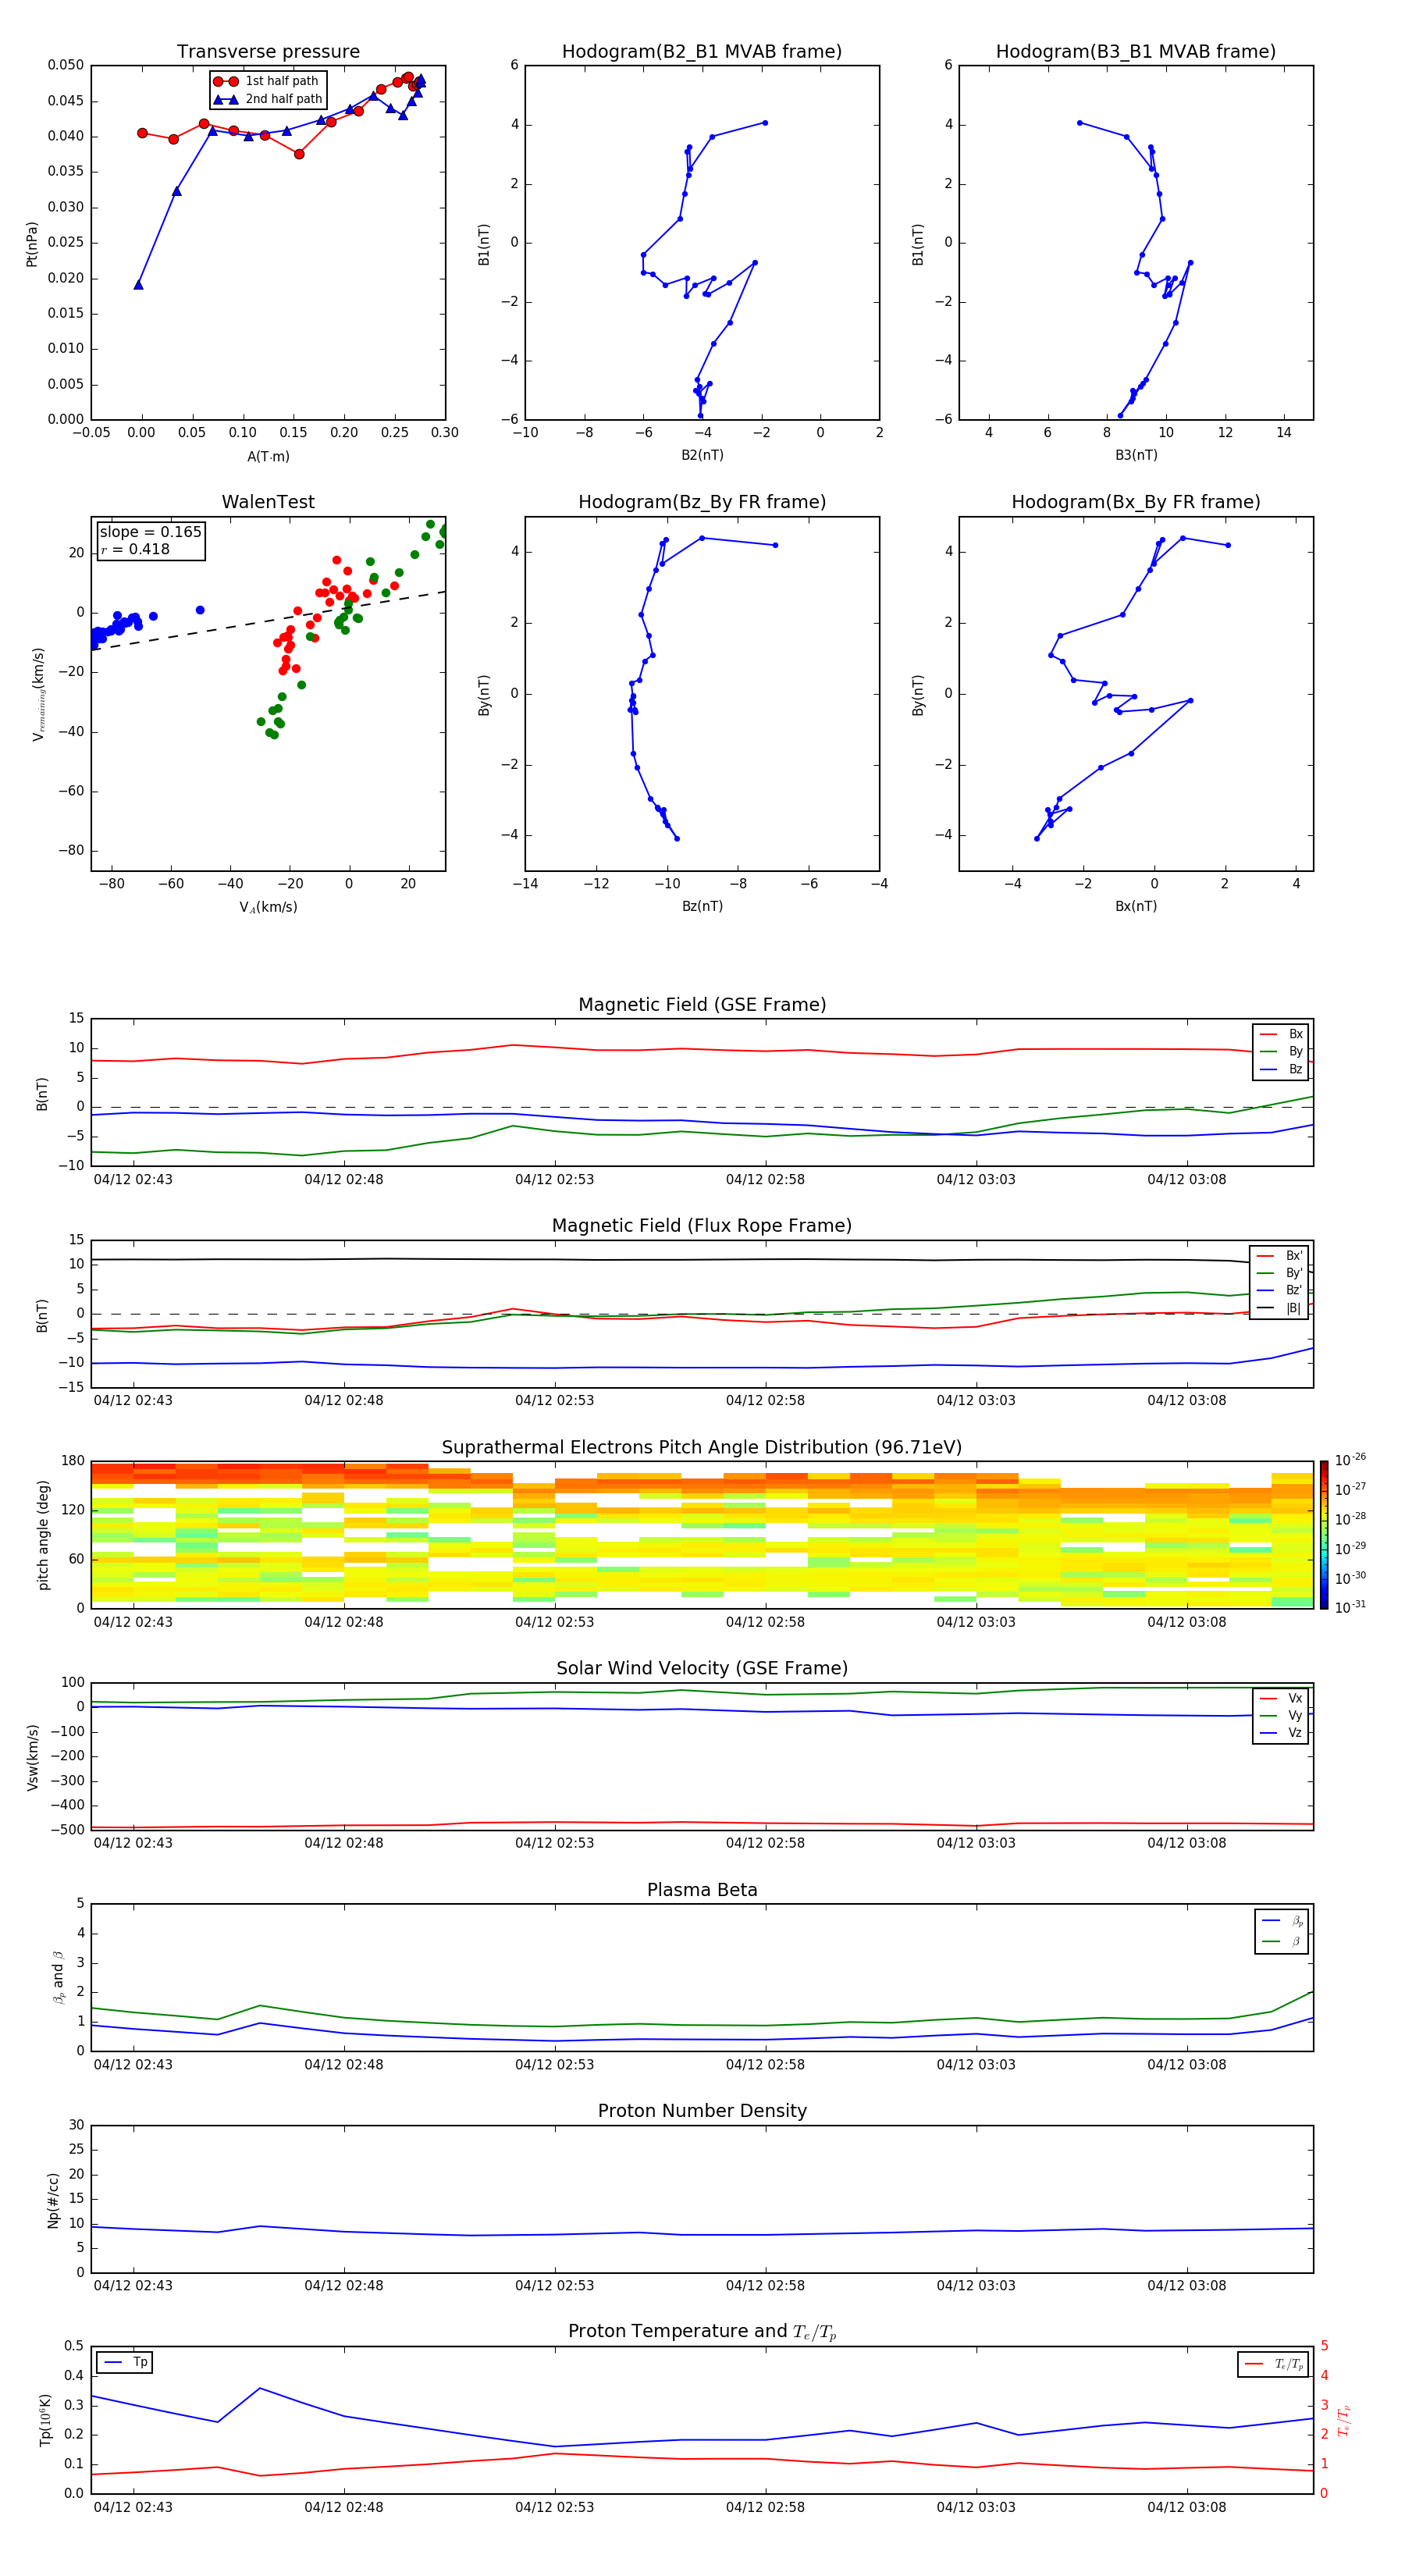The image size is (1405, 2576).
Task: Click the Tp(10⁶K) y-axis label
Action: (45, 2420)
